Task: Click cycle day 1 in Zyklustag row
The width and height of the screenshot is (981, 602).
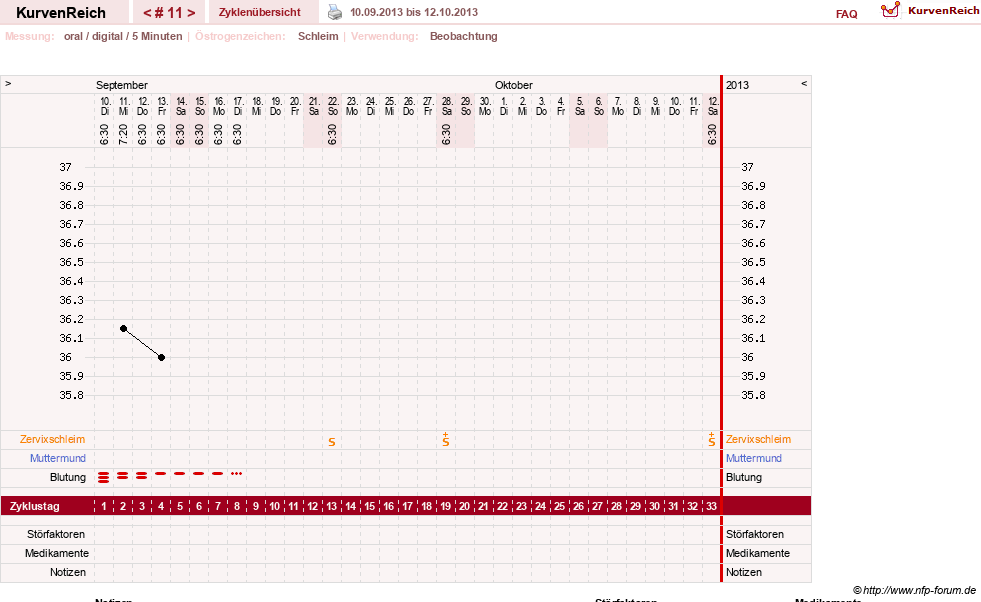Action: pyautogui.click(x=104, y=506)
